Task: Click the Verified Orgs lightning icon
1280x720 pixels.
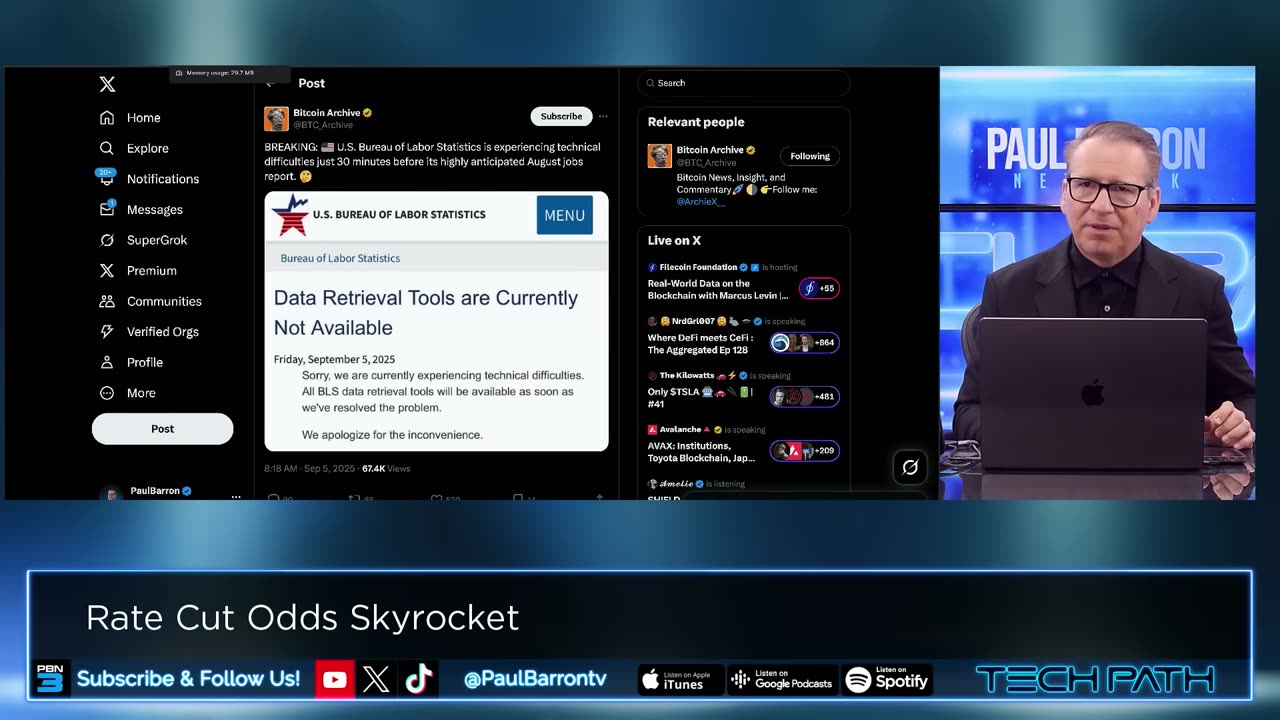Action: pyautogui.click(x=107, y=332)
